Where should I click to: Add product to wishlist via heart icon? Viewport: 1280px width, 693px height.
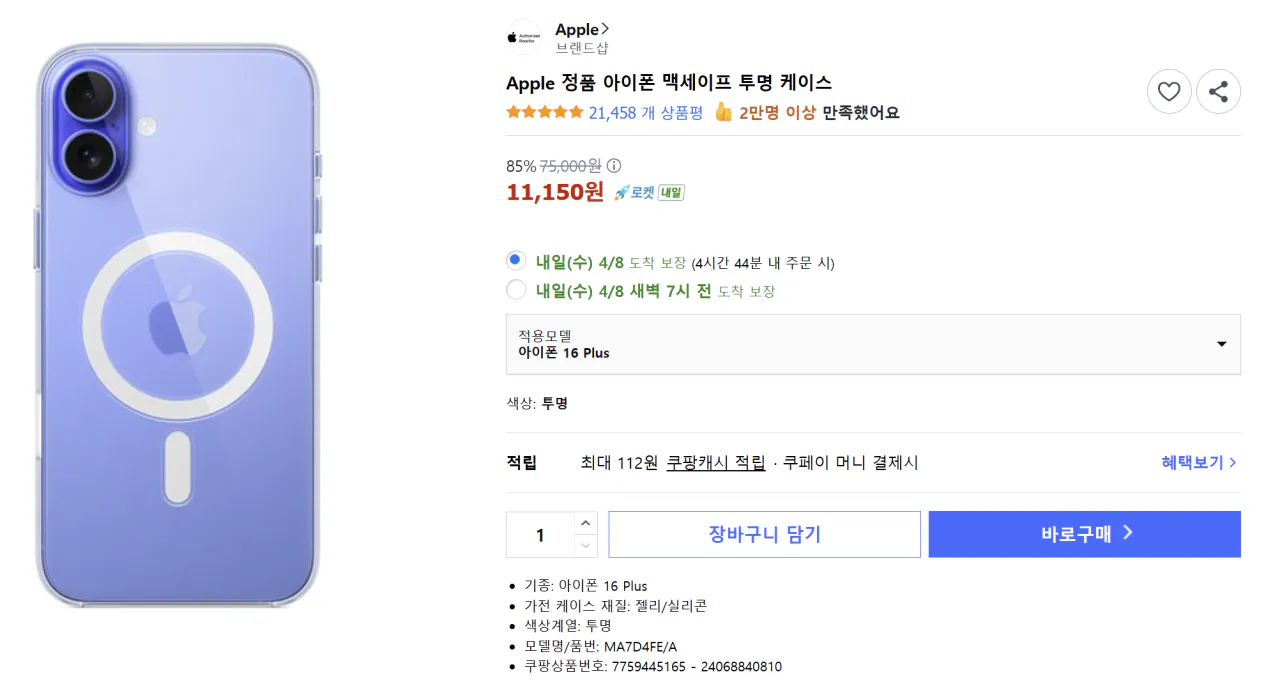pyautogui.click(x=1169, y=91)
